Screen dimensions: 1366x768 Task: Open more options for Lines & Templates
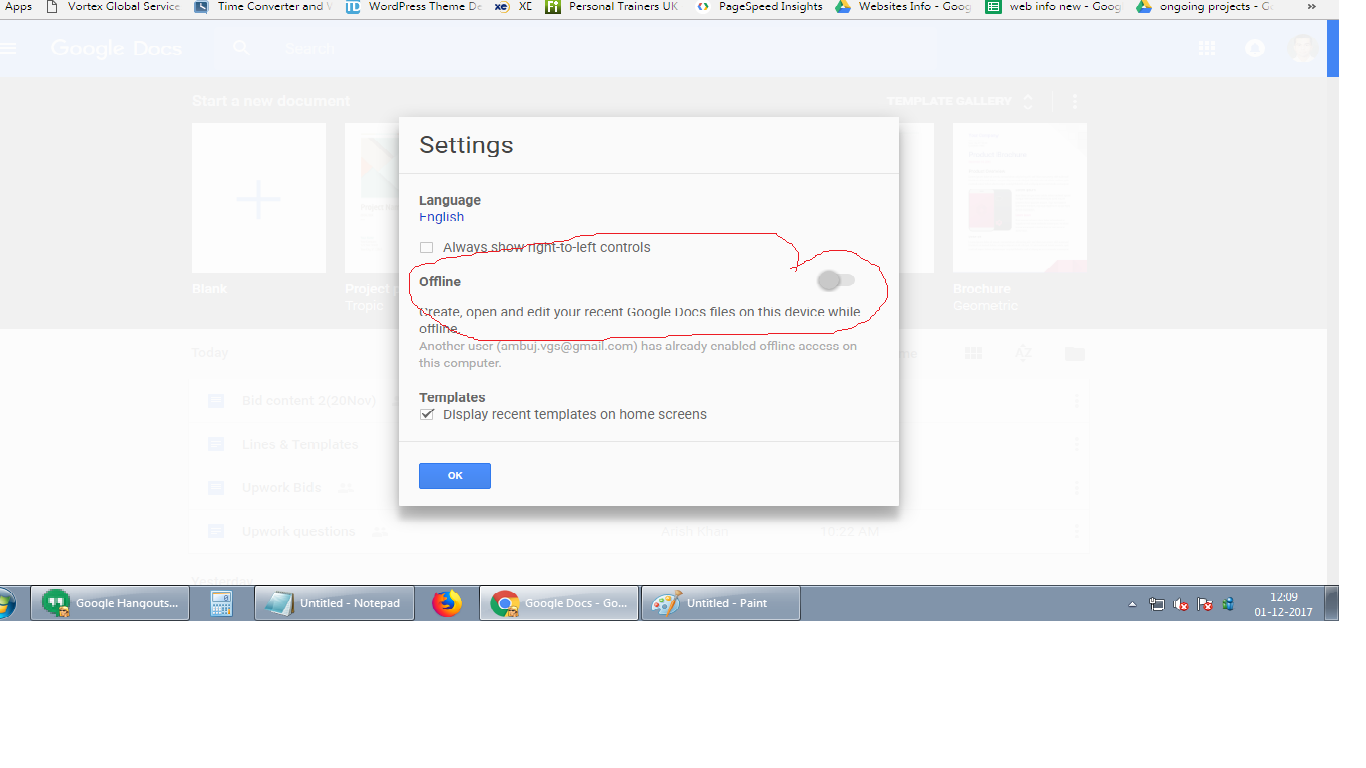(x=1076, y=444)
